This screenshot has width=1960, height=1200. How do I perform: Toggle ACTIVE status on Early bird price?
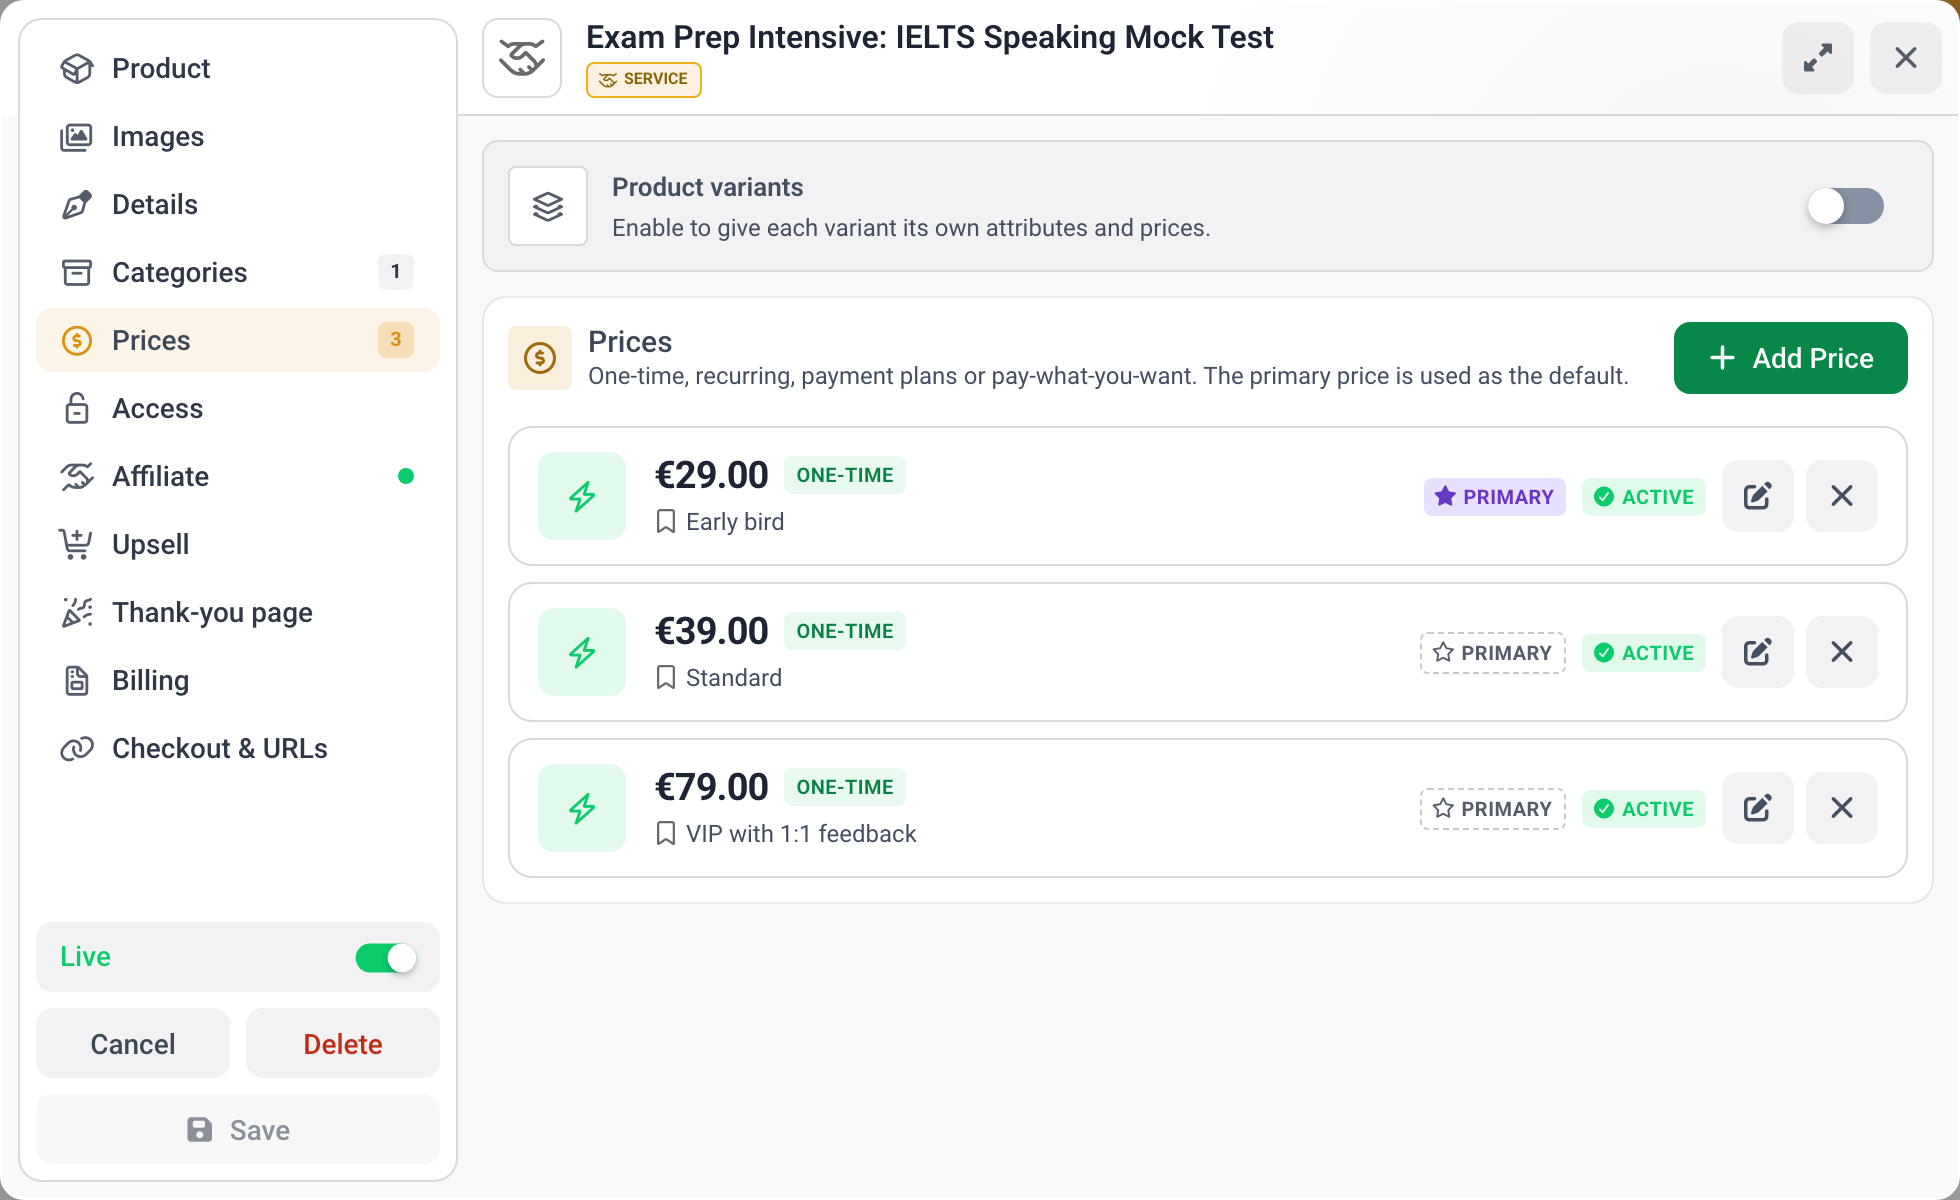1643,497
